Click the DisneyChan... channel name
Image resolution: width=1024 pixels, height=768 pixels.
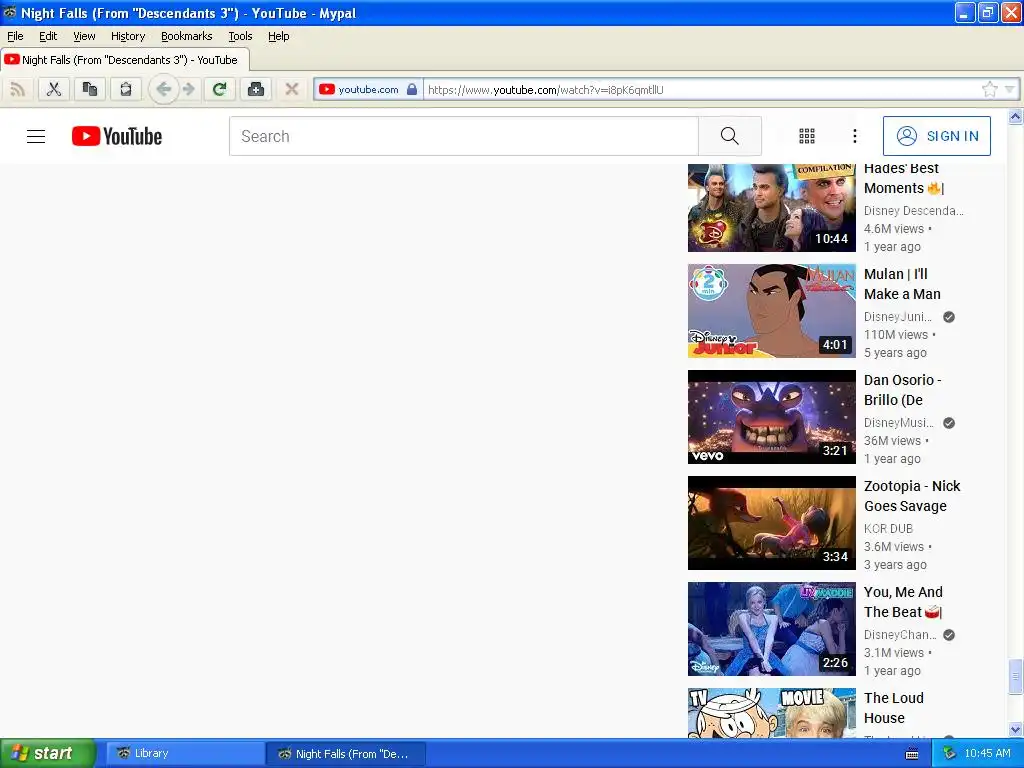coord(900,635)
